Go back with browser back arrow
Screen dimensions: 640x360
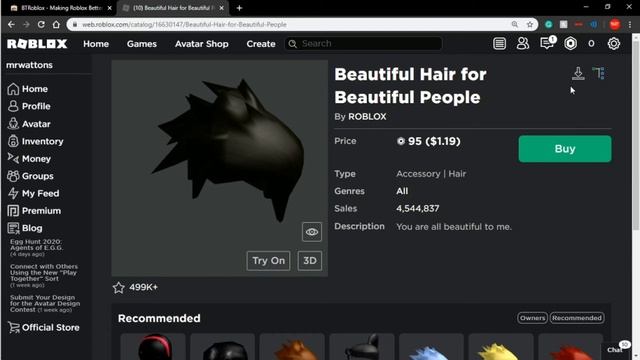click(11, 24)
